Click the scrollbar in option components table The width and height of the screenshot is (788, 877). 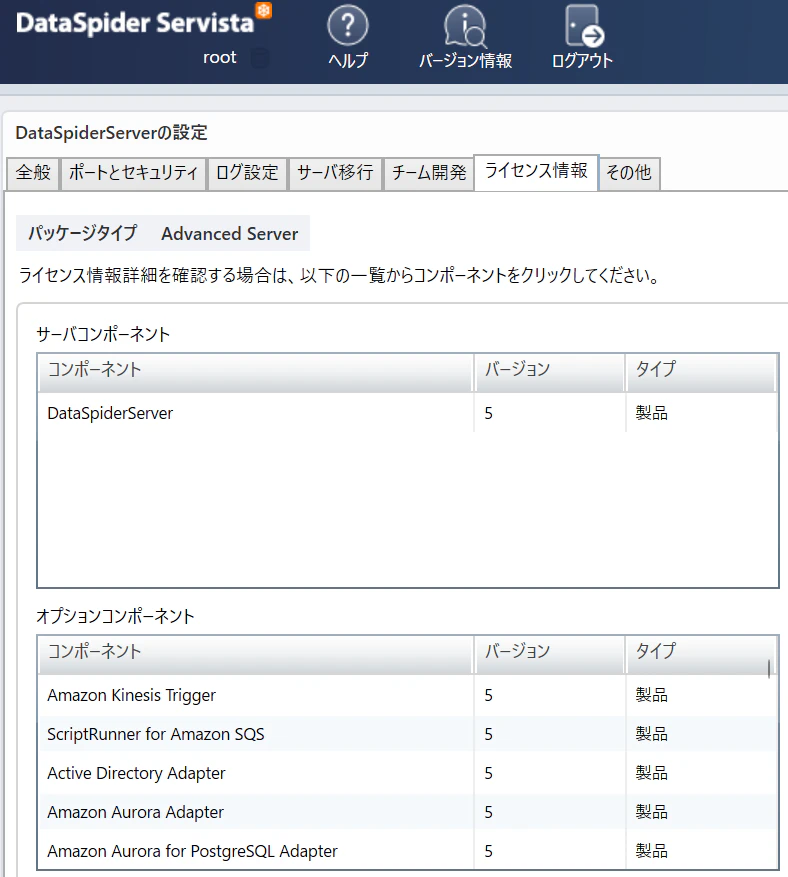coord(770,669)
